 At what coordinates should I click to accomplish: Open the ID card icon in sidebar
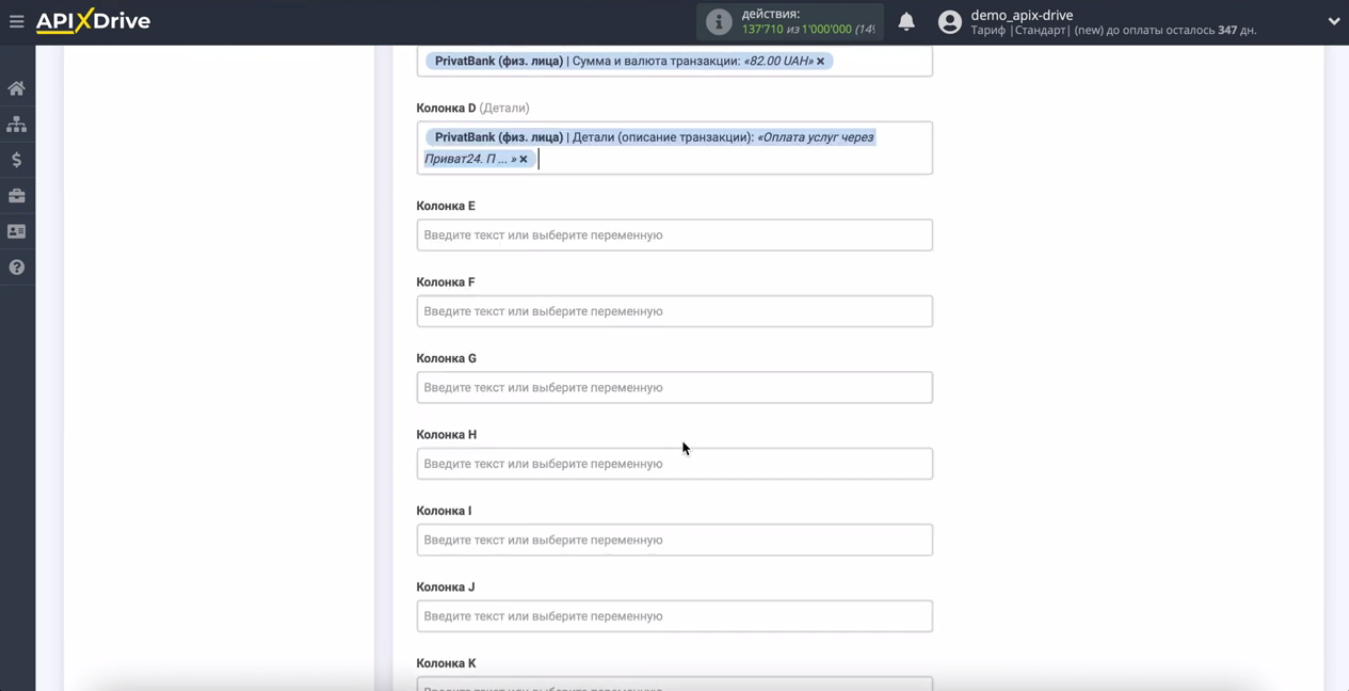click(17, 232)
